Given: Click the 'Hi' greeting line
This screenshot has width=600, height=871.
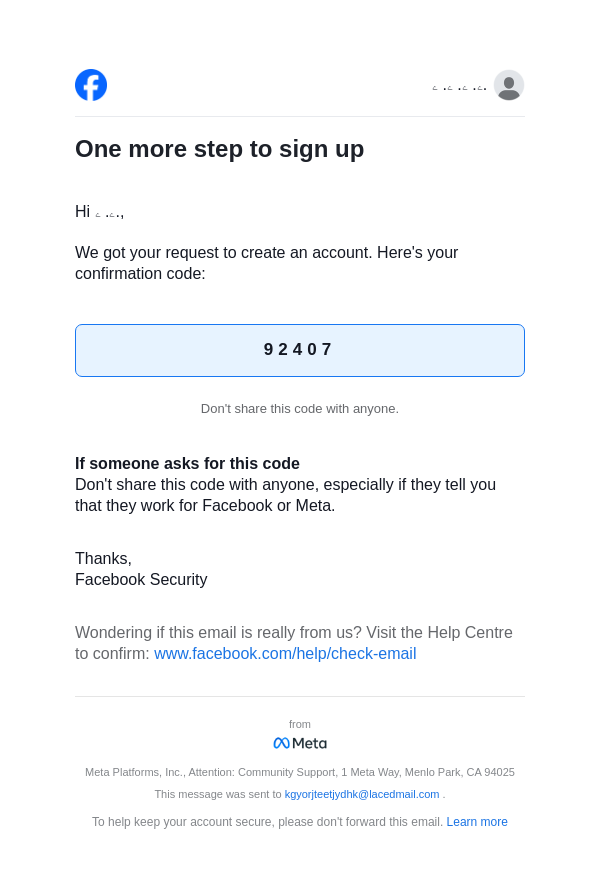Looking at the screenshot, I should 99,212.
